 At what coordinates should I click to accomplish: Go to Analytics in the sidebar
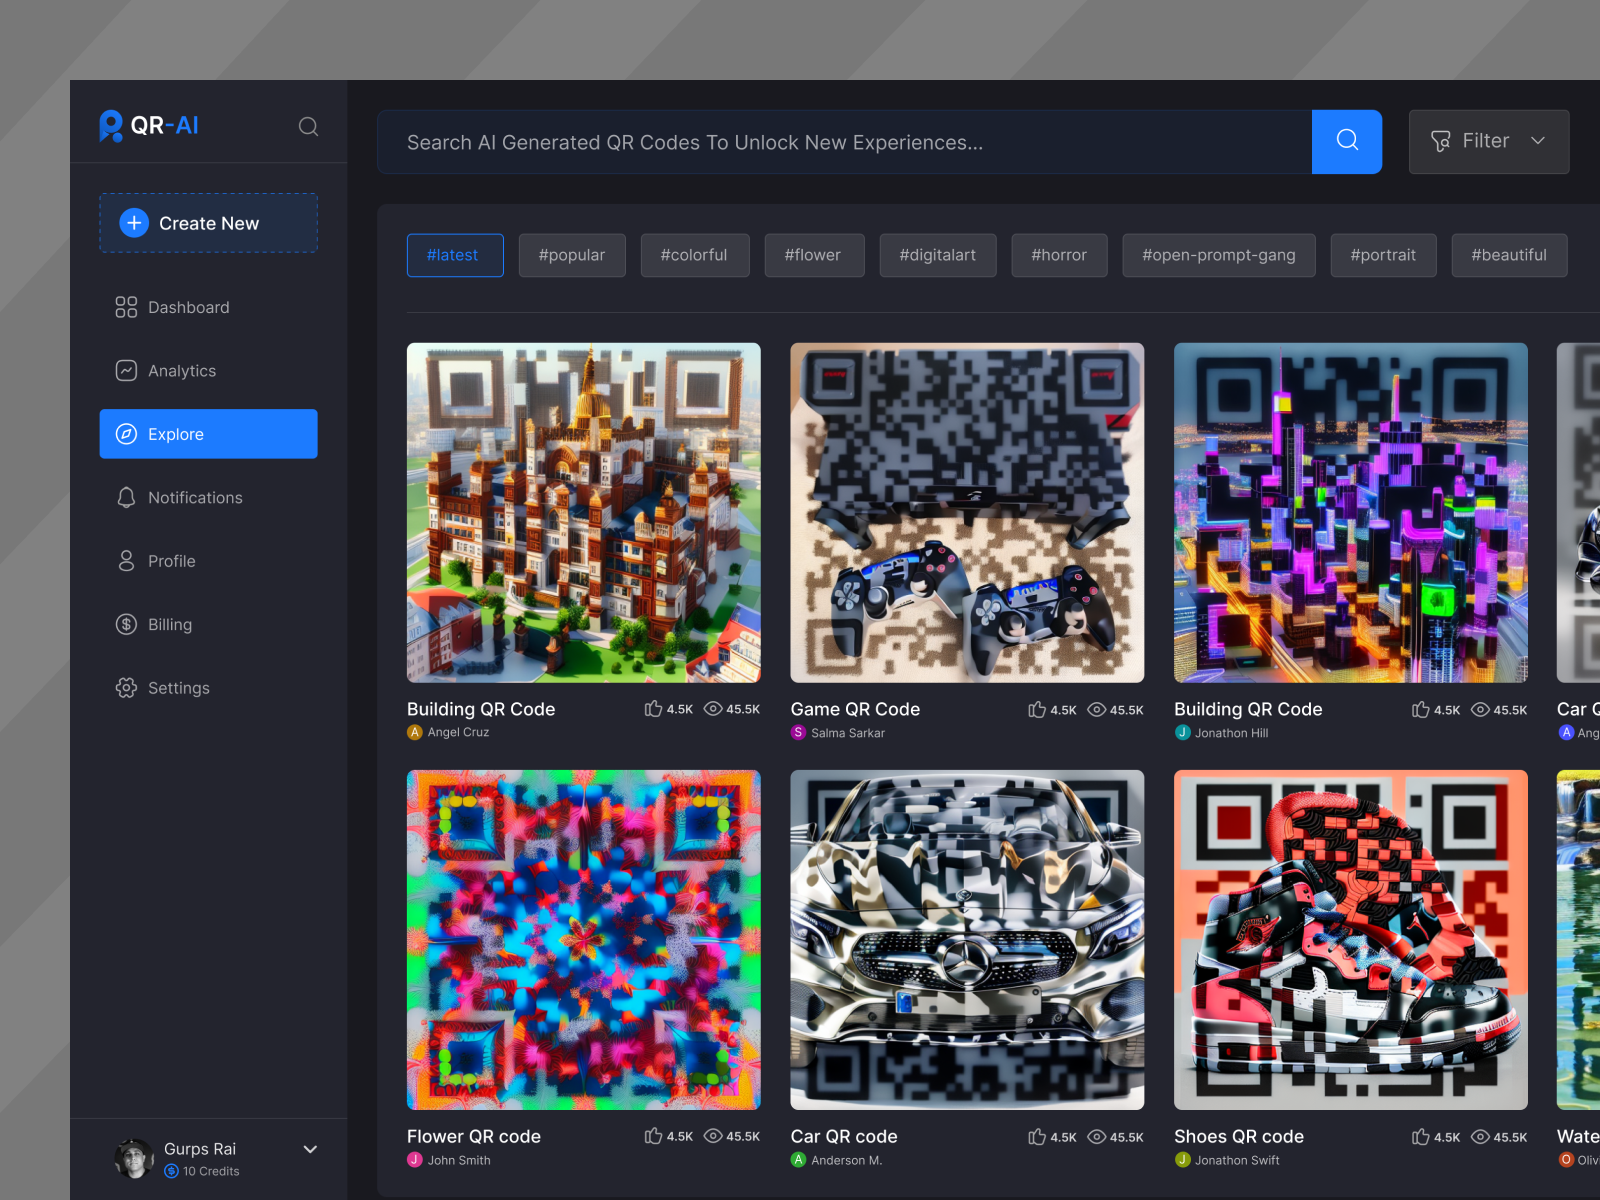pyautogui.click(x=181, y=371)
